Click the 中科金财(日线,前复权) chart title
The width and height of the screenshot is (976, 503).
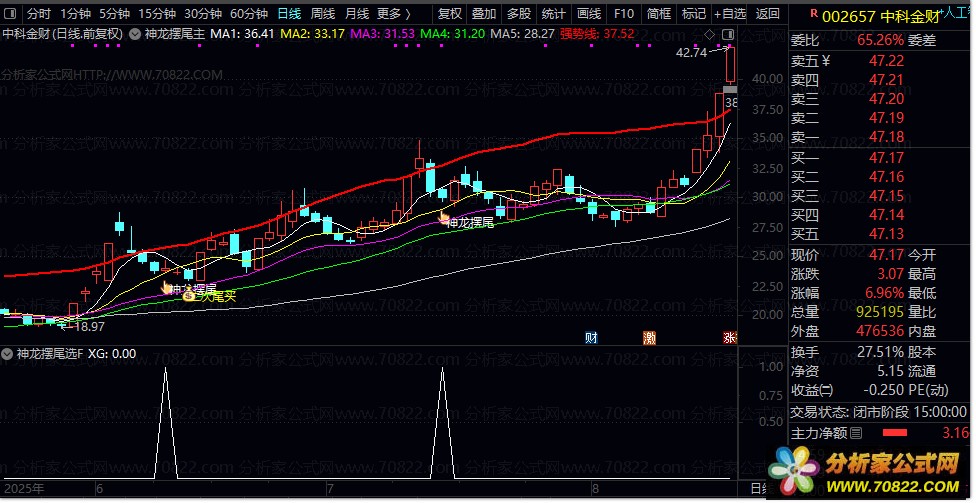(x=63, y=34)
